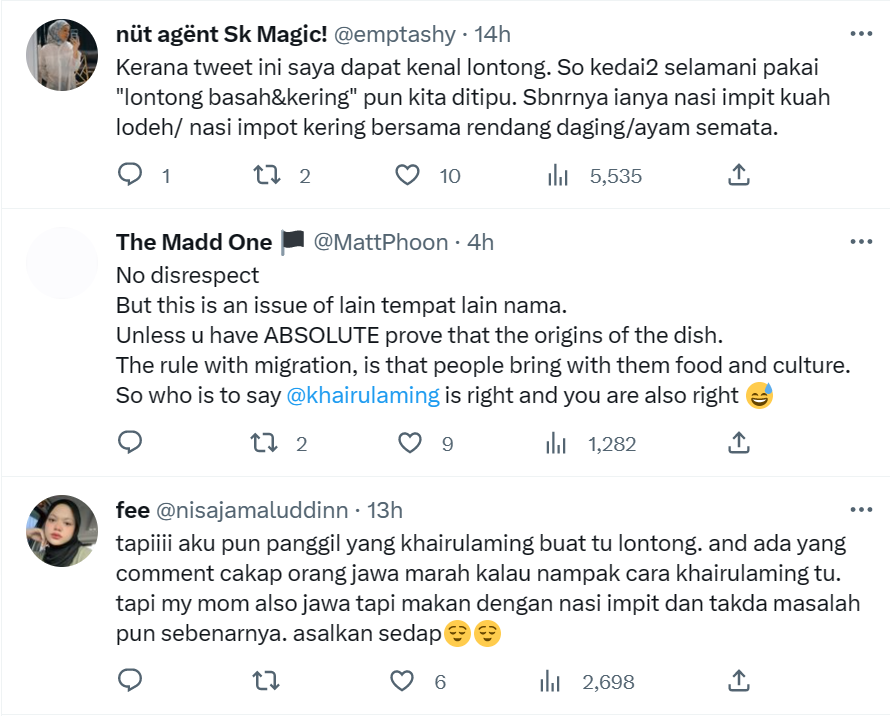Retweet The Madd One's tweet
This screenshot has width=890, height=716.
[x=266, y=443]
